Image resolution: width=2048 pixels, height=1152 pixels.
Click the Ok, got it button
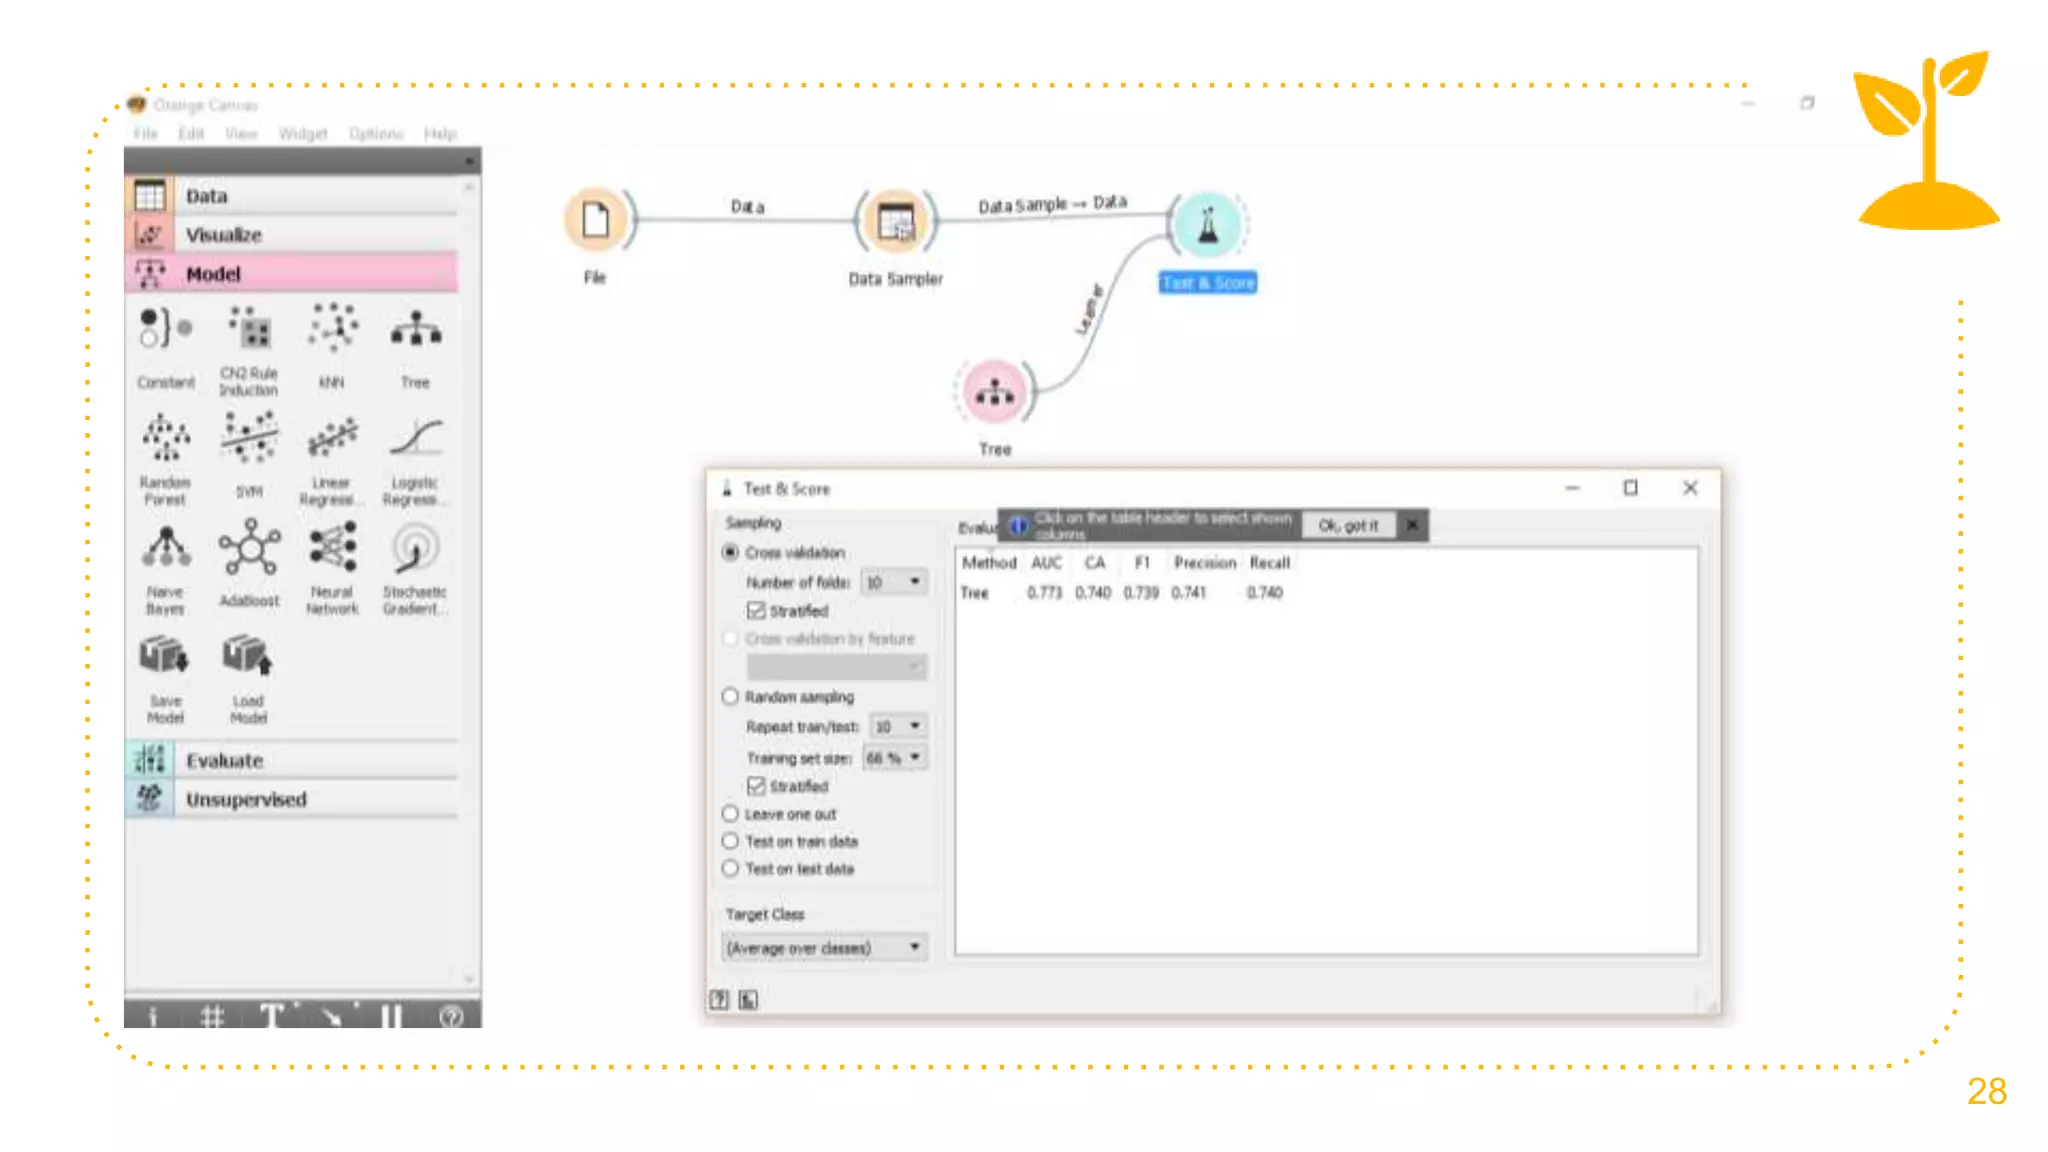pyautogui.click(x=1347, y=526)
